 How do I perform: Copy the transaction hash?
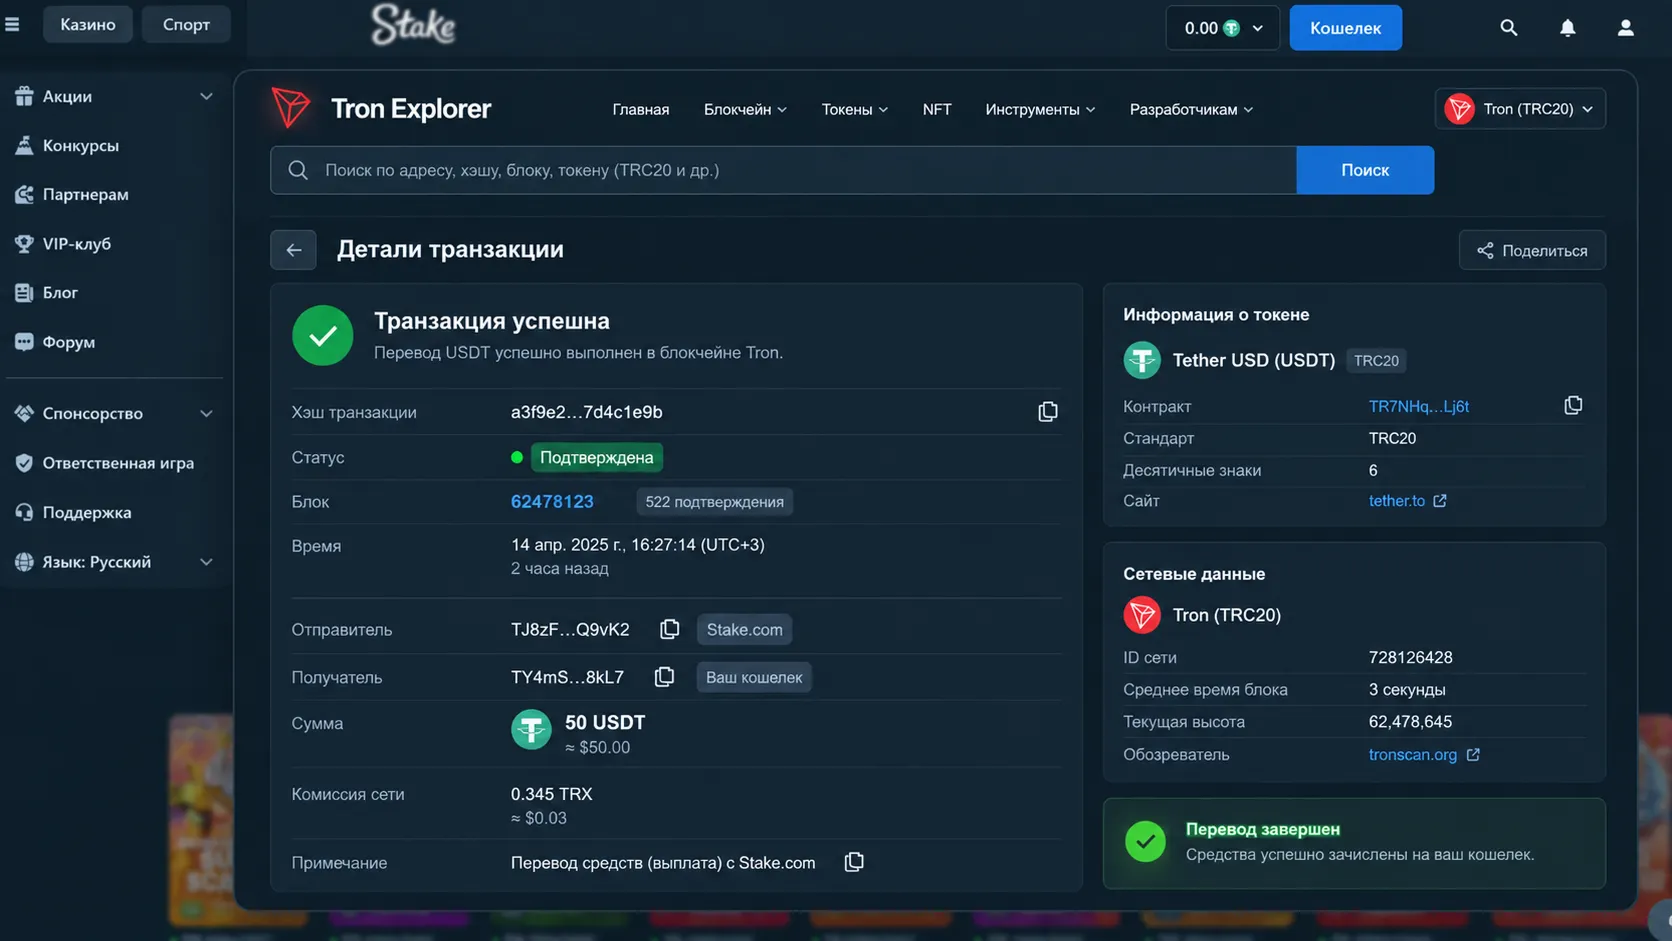[x=1048, y=412]
